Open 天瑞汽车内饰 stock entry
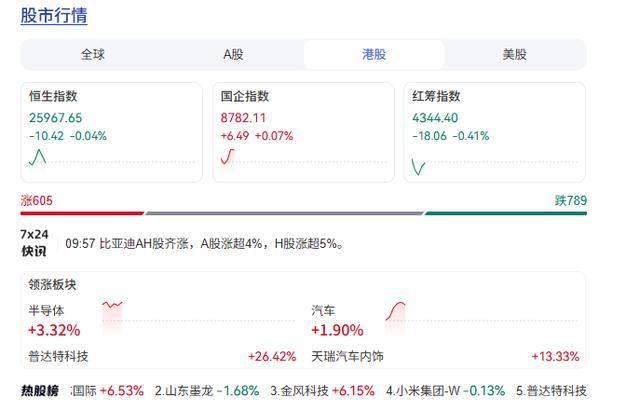The image size is (640, 411). click(347, 356)
